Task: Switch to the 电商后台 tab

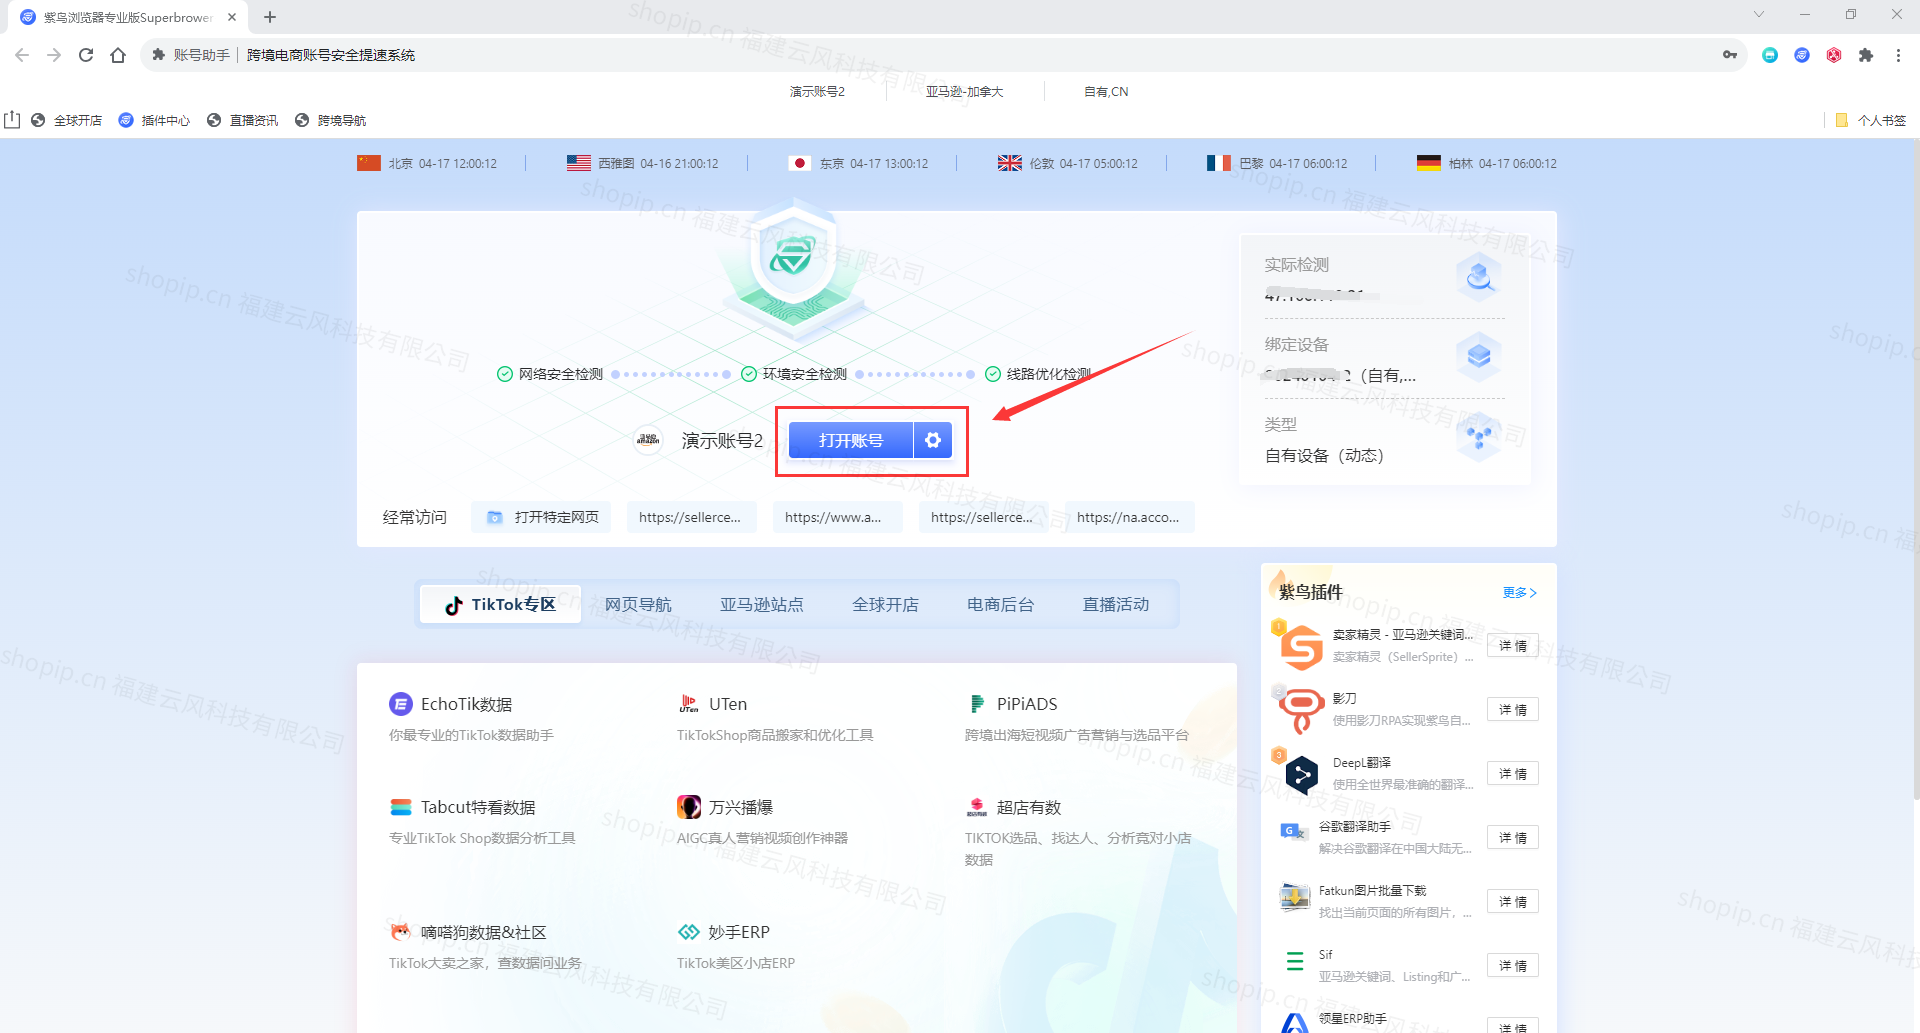Action: click(x=1000, y=604)
